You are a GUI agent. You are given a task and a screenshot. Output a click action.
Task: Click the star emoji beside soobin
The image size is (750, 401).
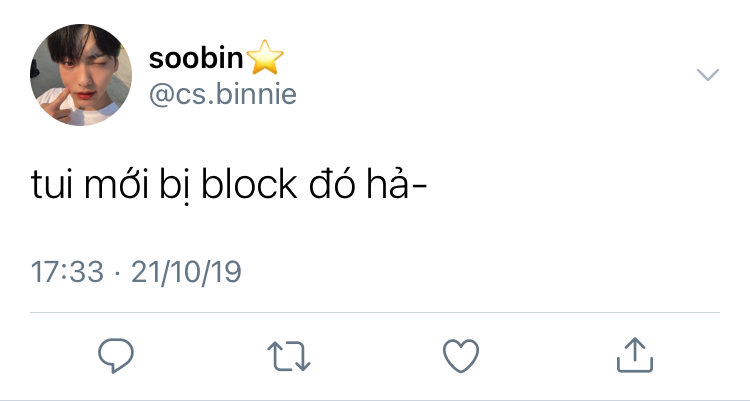(264, 59)
